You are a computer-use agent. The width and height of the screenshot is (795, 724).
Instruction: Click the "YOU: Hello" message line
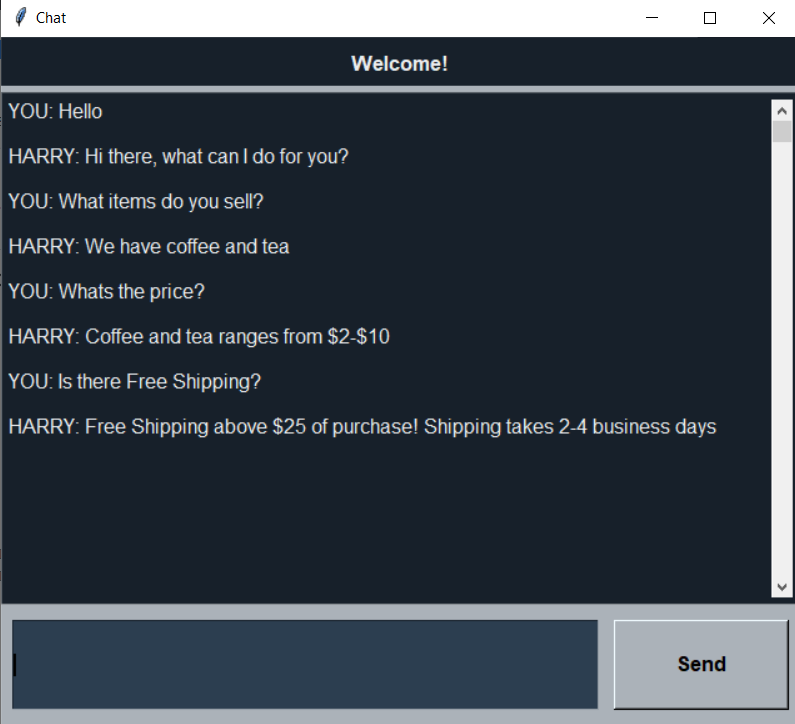(x=55, y=112)
